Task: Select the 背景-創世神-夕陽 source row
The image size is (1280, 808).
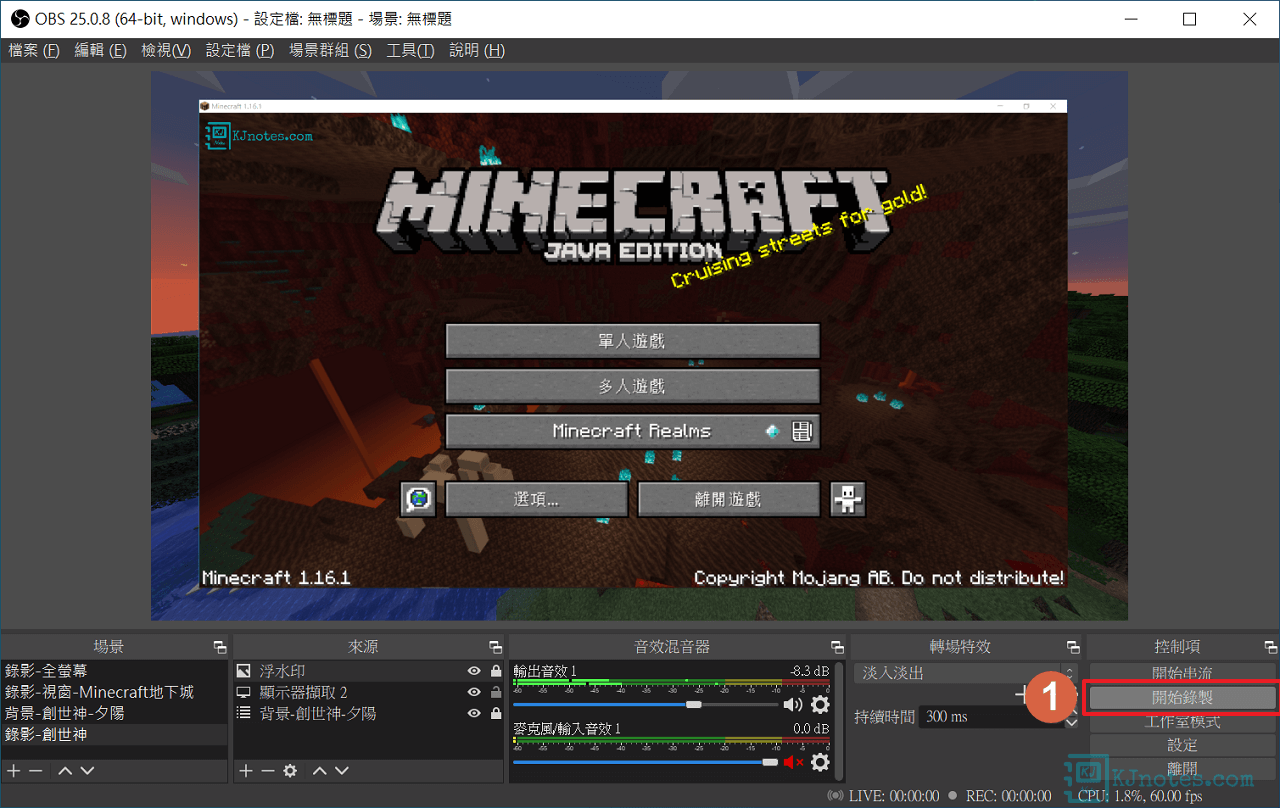Action: (368, 713)
